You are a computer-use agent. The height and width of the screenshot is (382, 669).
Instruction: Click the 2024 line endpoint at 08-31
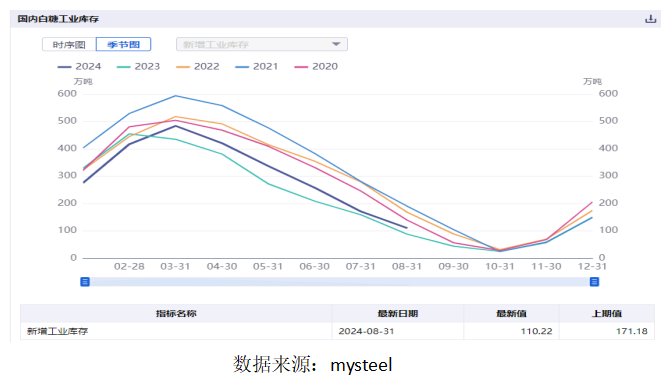[x=407, y=228]
